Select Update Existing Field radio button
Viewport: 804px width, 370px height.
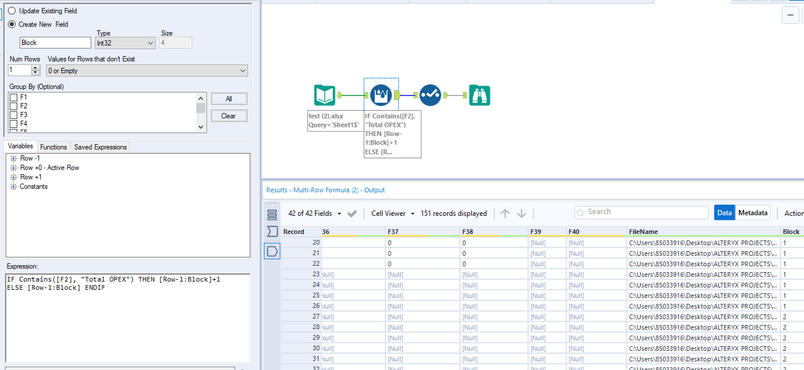(12, 10)
